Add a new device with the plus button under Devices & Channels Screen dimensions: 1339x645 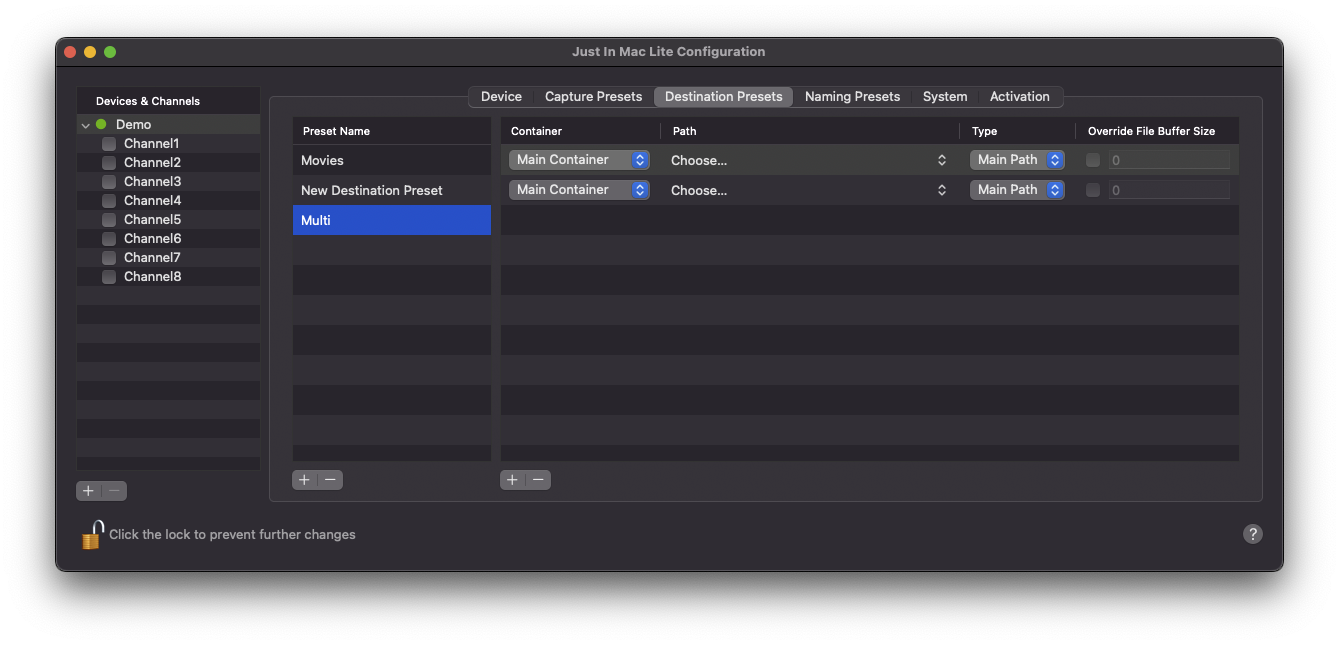point(89,491)
